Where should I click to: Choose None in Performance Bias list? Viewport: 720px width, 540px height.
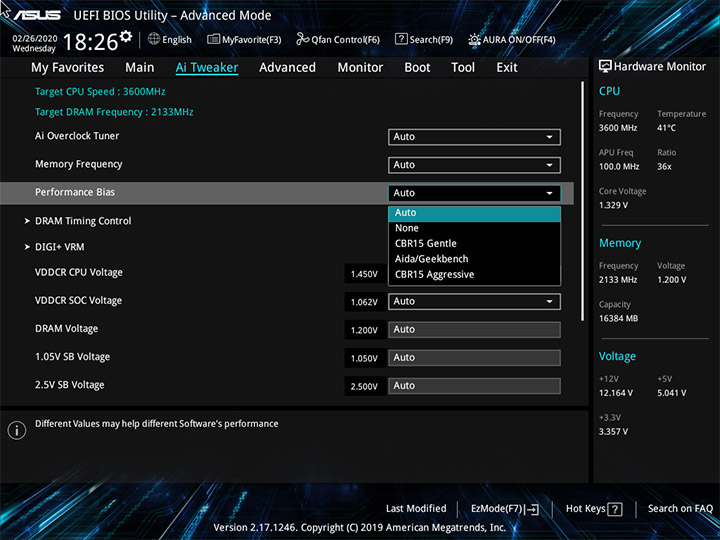(474, 228)
